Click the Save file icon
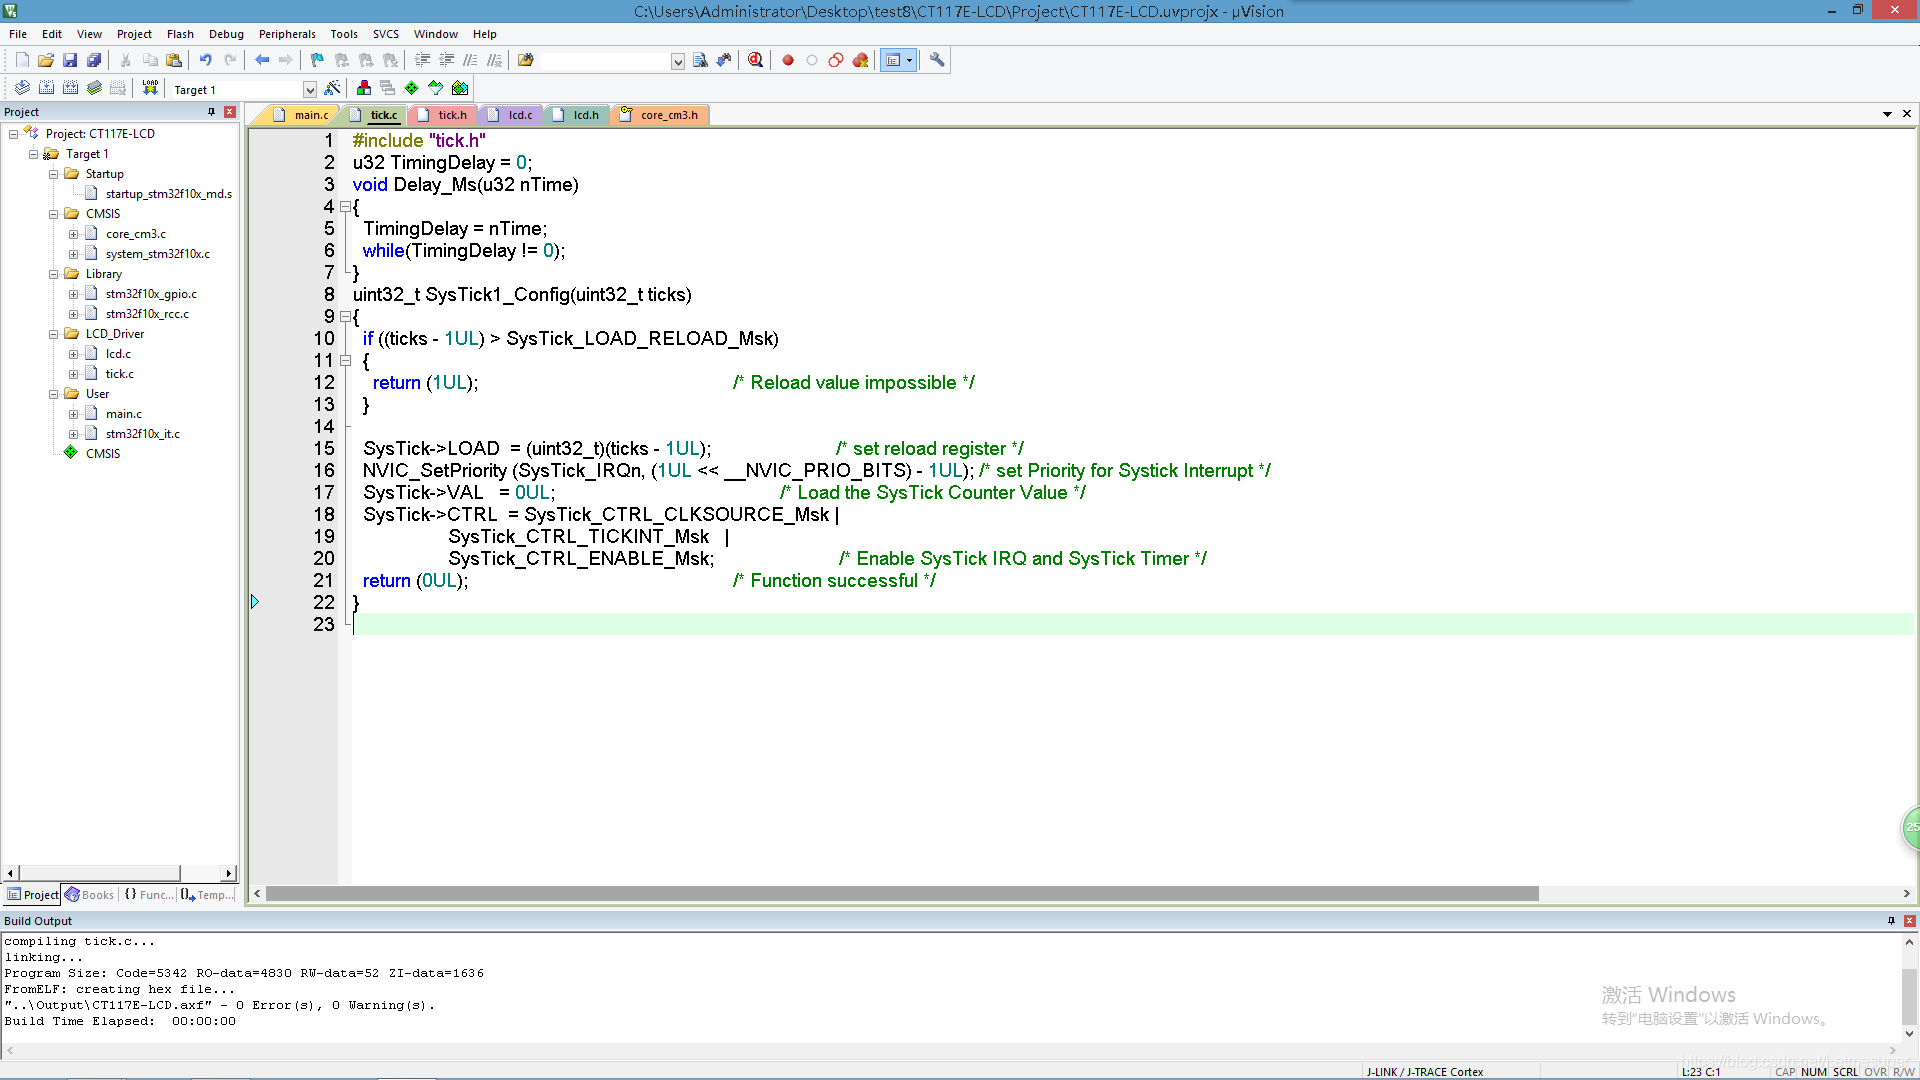Screen dimensions: 1920x1080 pos(70,60)
